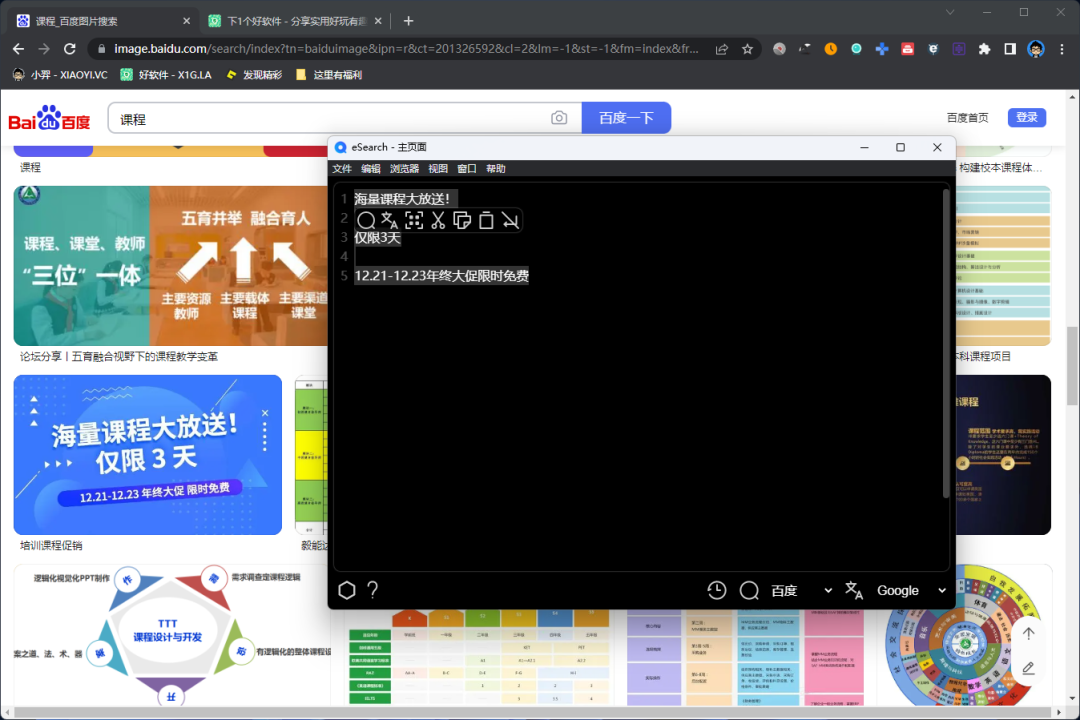Viewport: 1080px width, 720px height.
Task: Open Baidu image search via the camera icon
Action: tap(559, 117)
